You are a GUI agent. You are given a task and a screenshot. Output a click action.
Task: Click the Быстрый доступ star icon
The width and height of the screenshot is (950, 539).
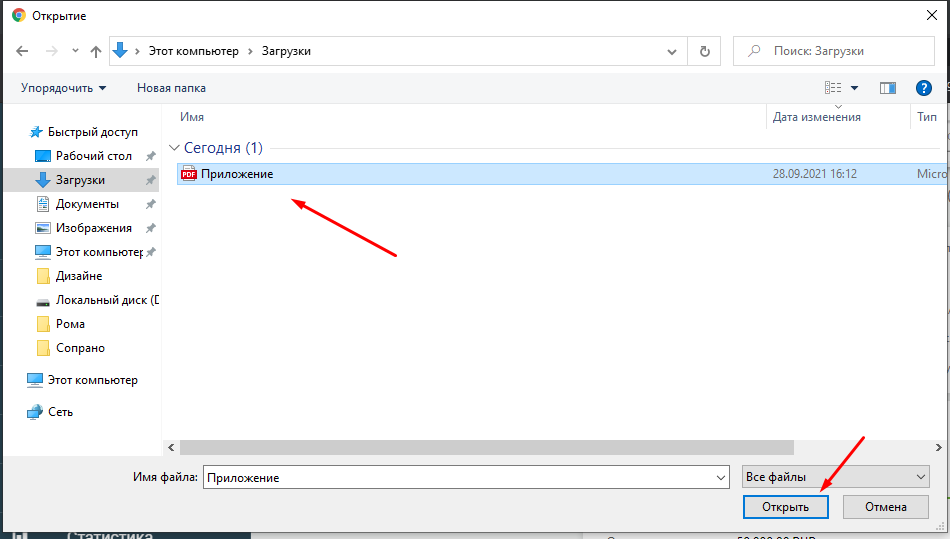pyautogui.click(x=36, y=132)
